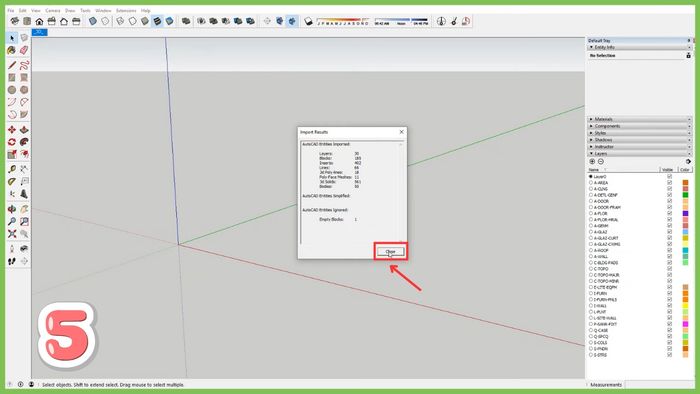Image resolution: width=700 pixels, height=394 pixels.
Task: Choose the Scale tool
Action: click(x=12, y=154)
